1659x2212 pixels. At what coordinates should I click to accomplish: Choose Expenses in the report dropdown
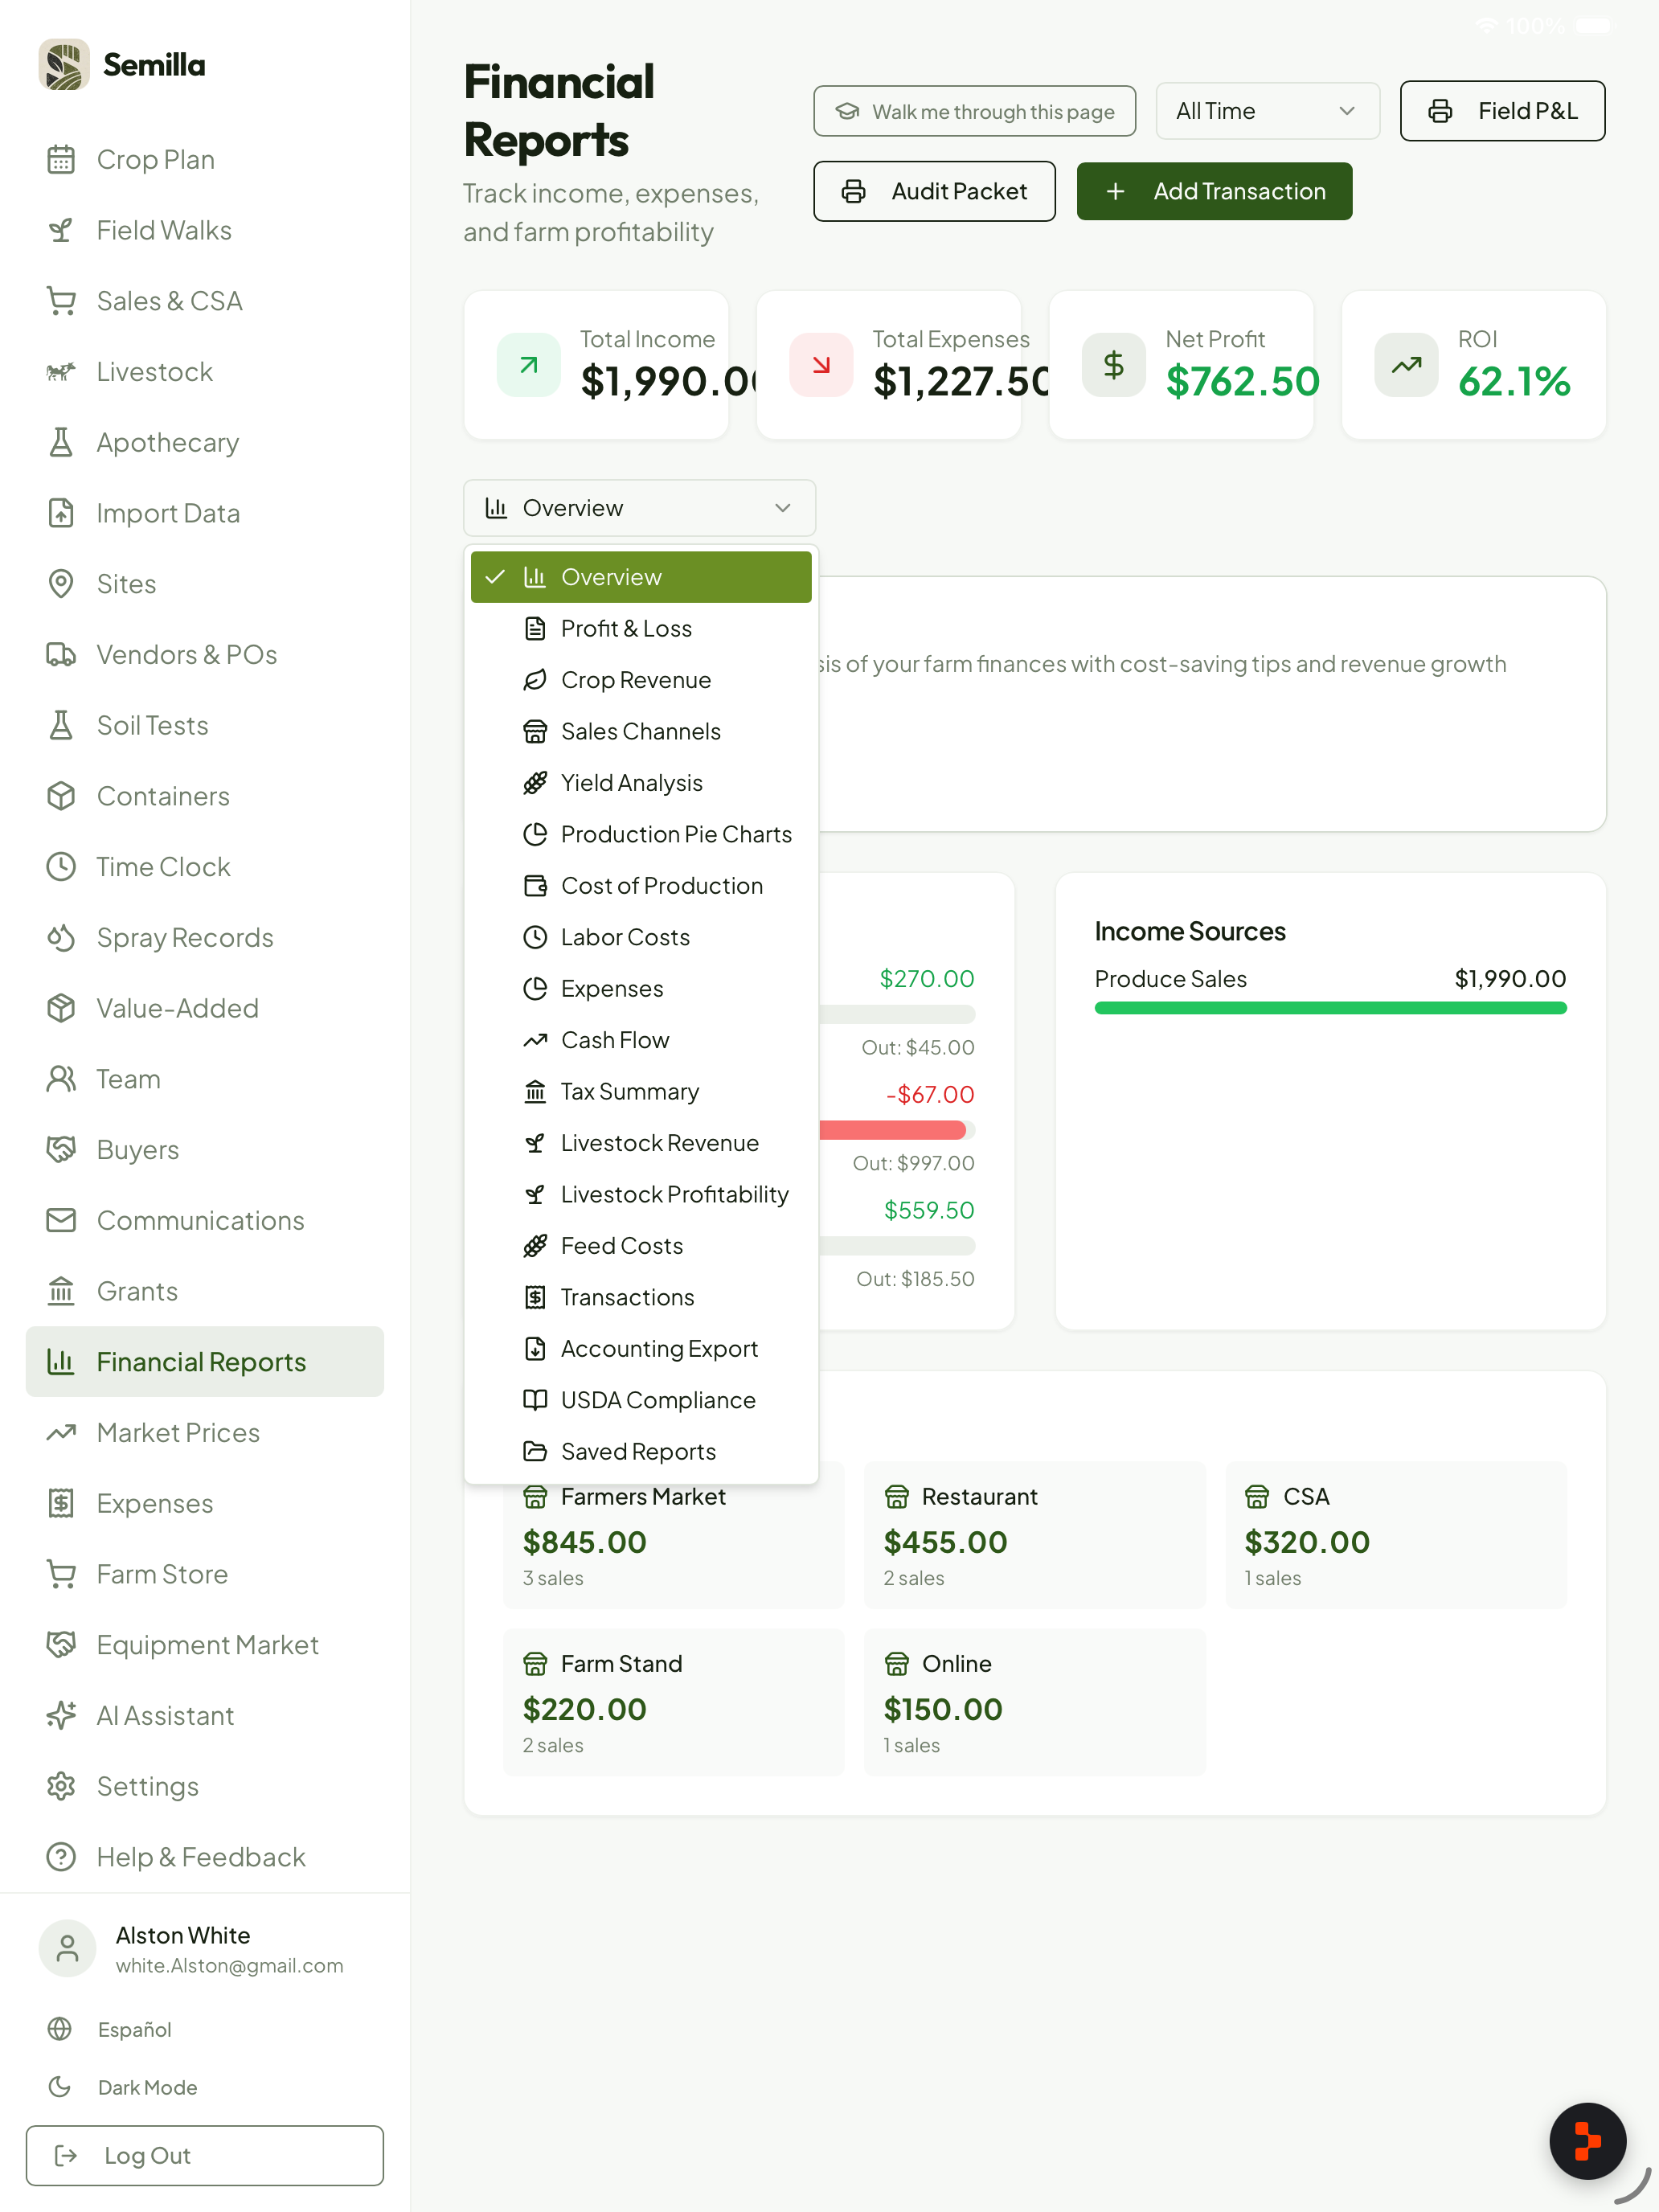click(641, 989)
